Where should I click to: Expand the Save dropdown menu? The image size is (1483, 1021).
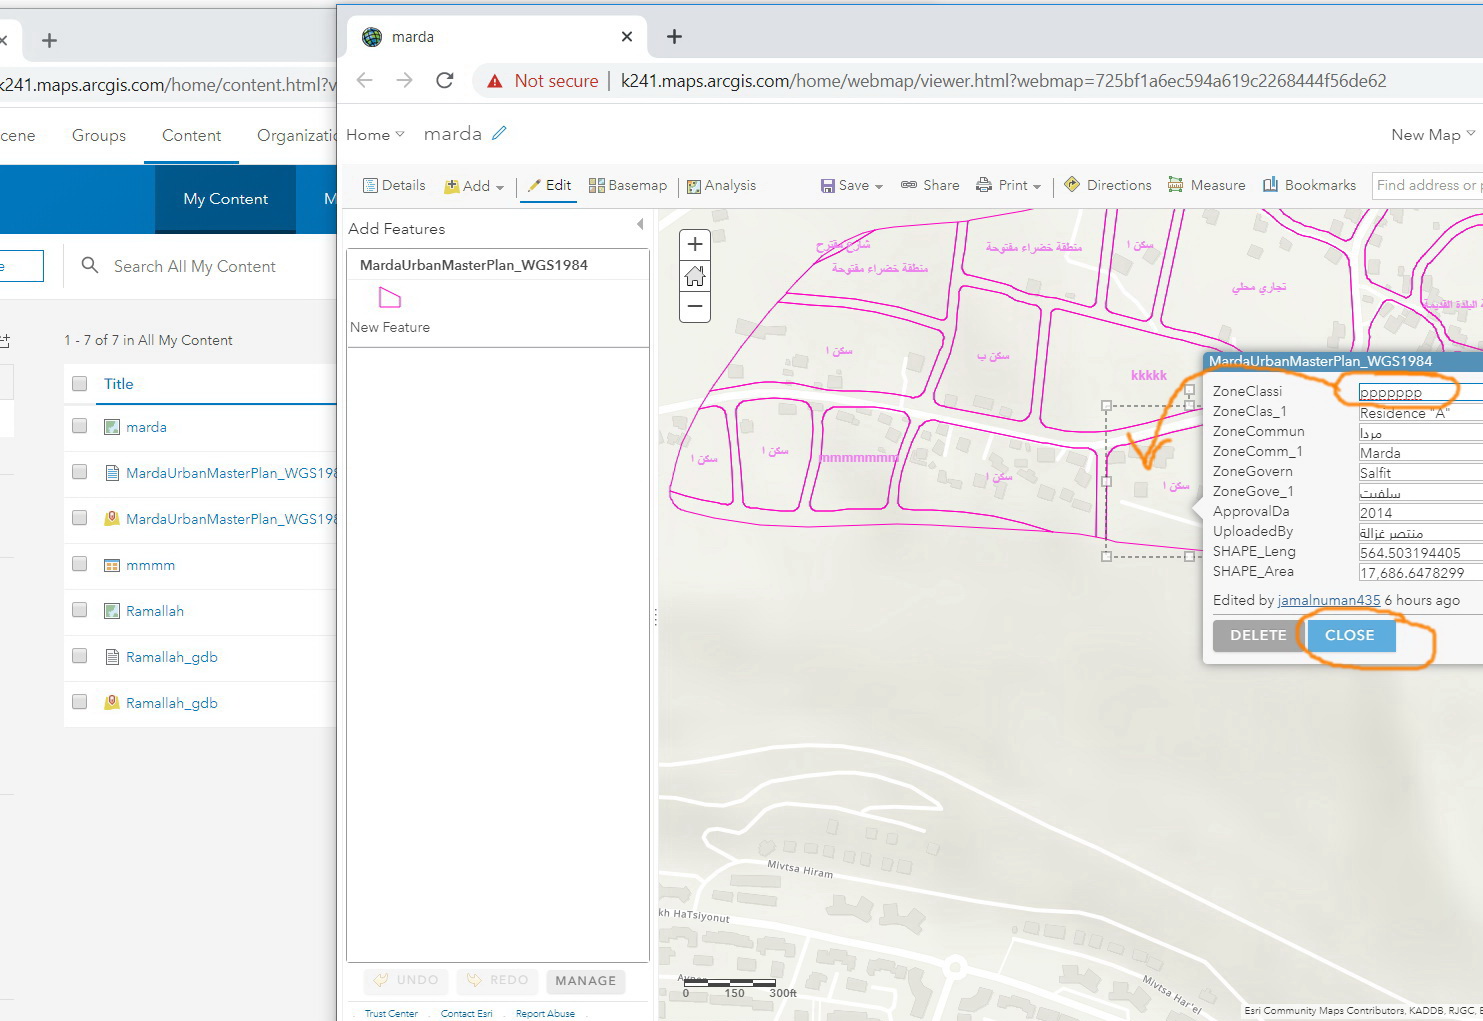(852, 186)
